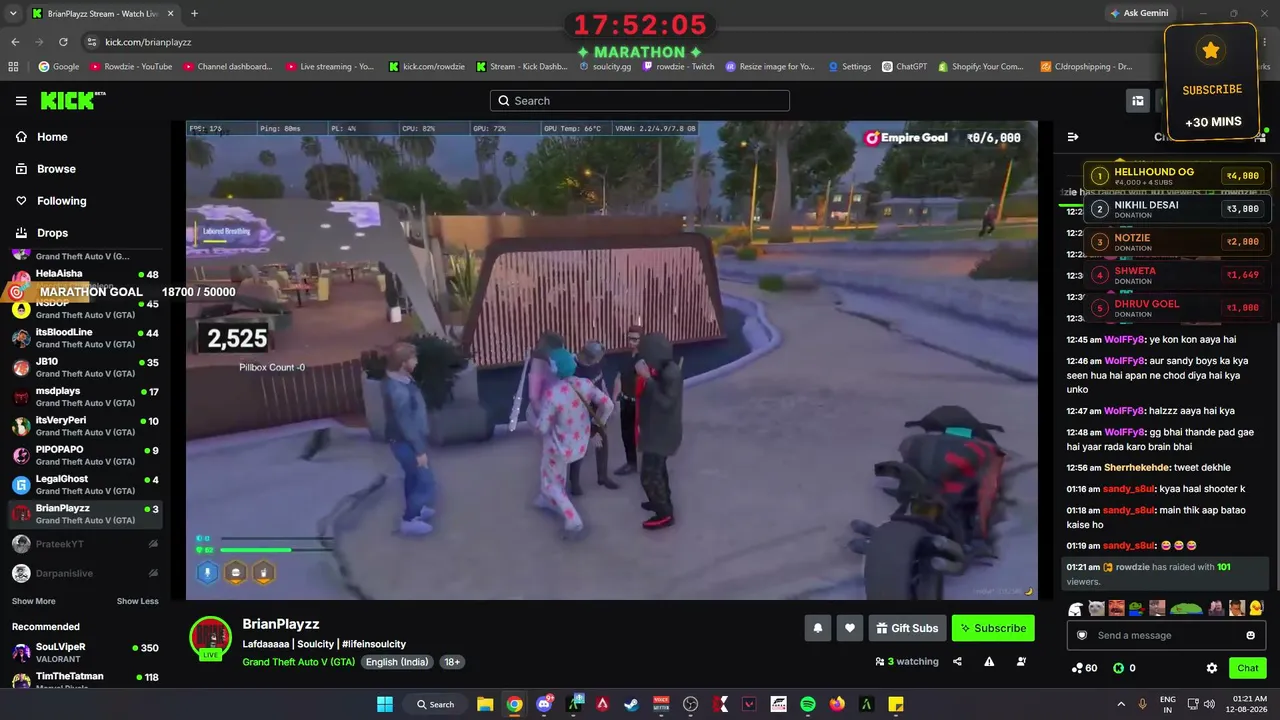The image size is (1280, 720).
Task: Open PIPOPAPO channel in sidebar
Action: 85,455
